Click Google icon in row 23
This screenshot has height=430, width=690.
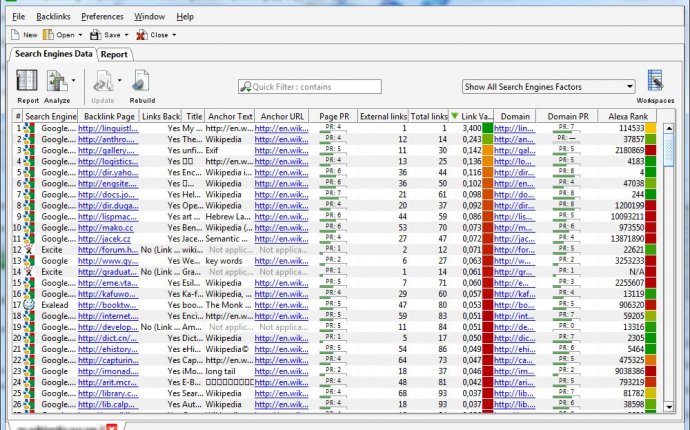pyautogui.click(x=29, y=371)
